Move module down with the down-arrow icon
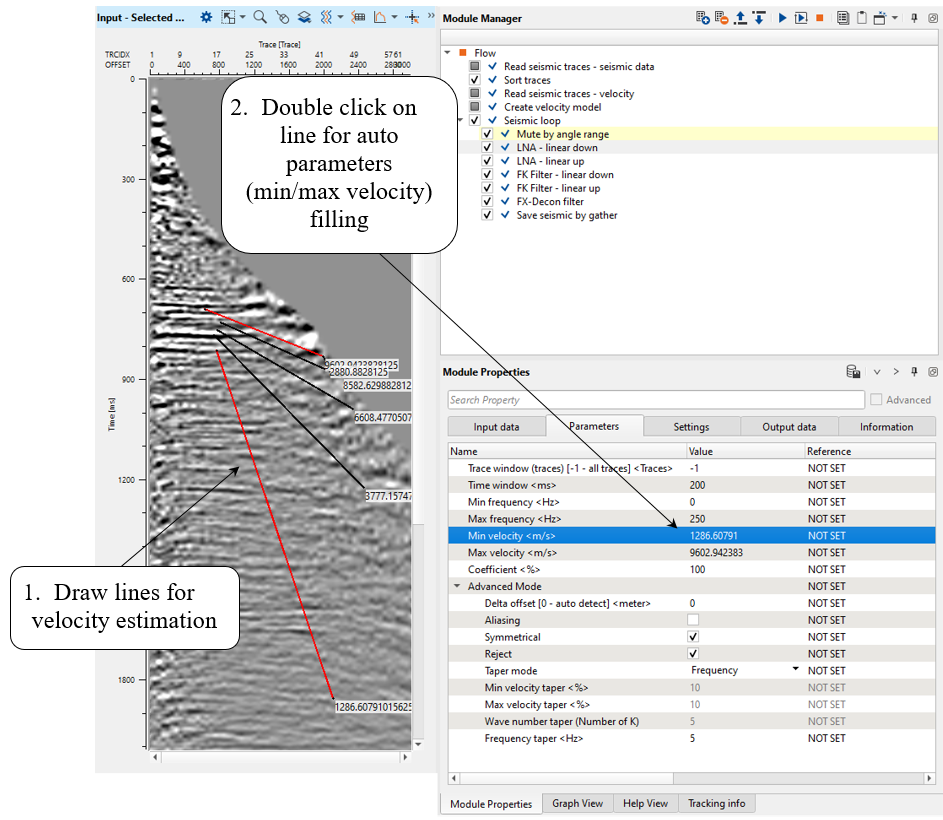Image resolution: width=943 pixels, height=820 pixels. coord(759,18)
